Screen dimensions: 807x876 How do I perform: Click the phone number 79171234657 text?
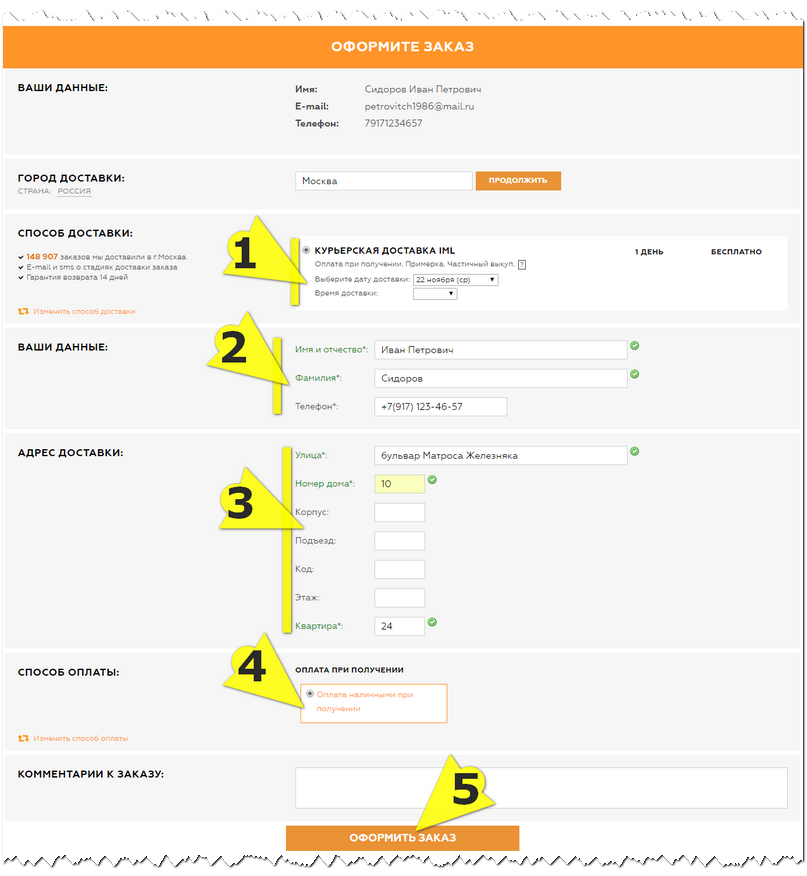point(393,123)
